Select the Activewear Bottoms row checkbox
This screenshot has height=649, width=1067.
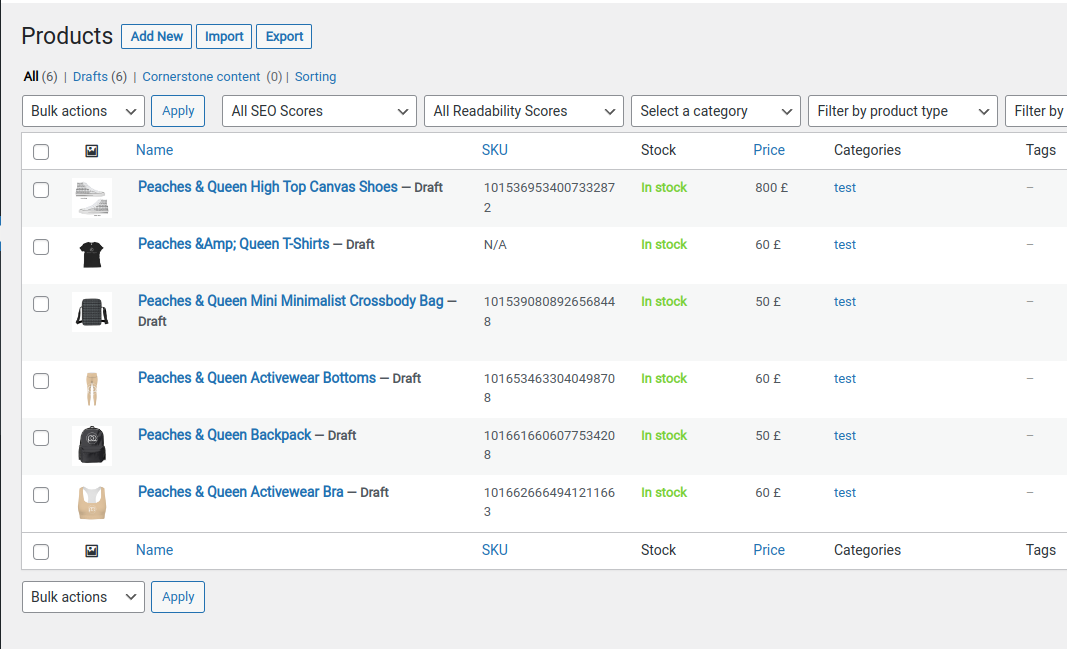pos(41,381)
